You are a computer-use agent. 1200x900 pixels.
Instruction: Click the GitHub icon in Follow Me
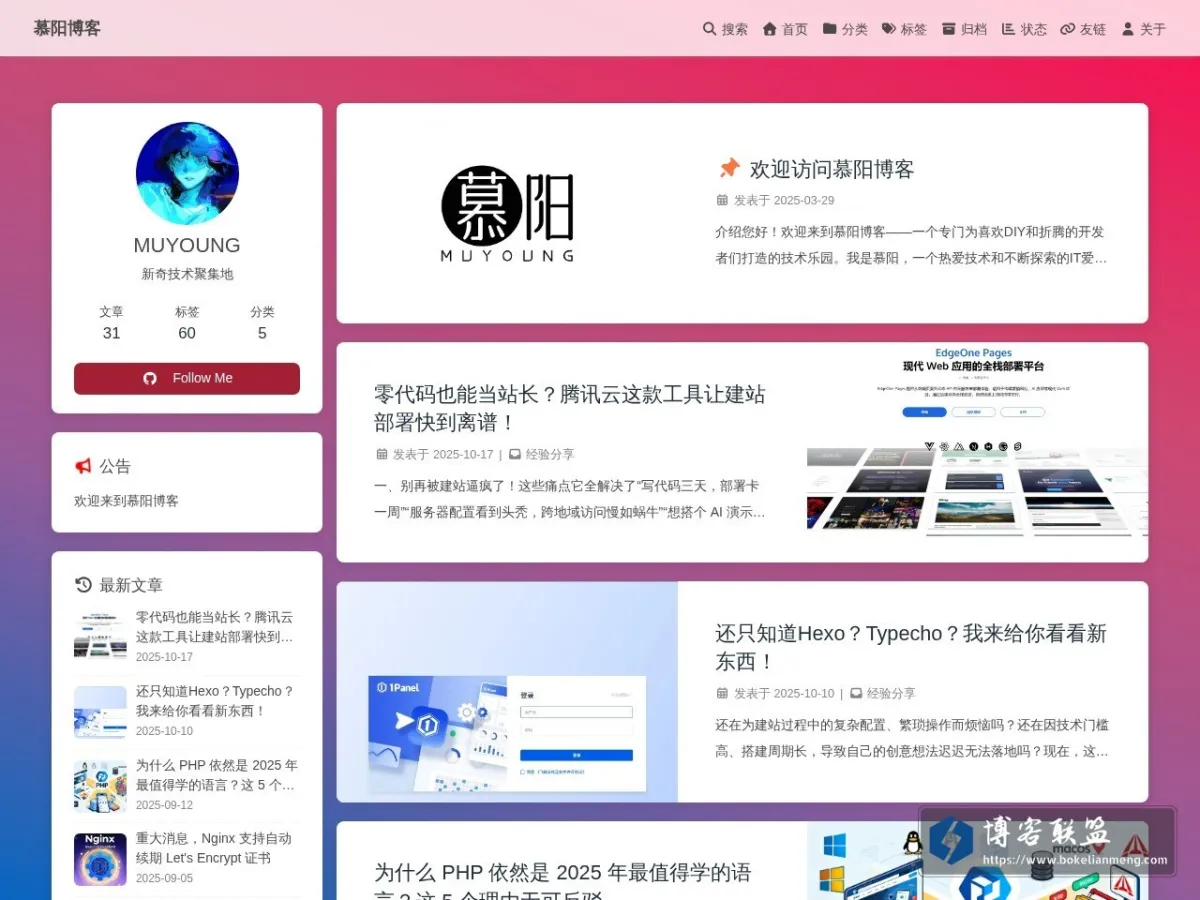point(150,378)
